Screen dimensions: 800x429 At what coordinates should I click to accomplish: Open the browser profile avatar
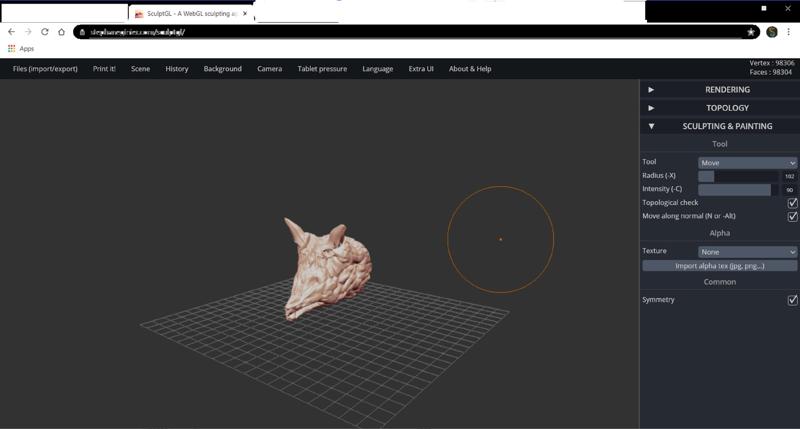pos(771,32)
